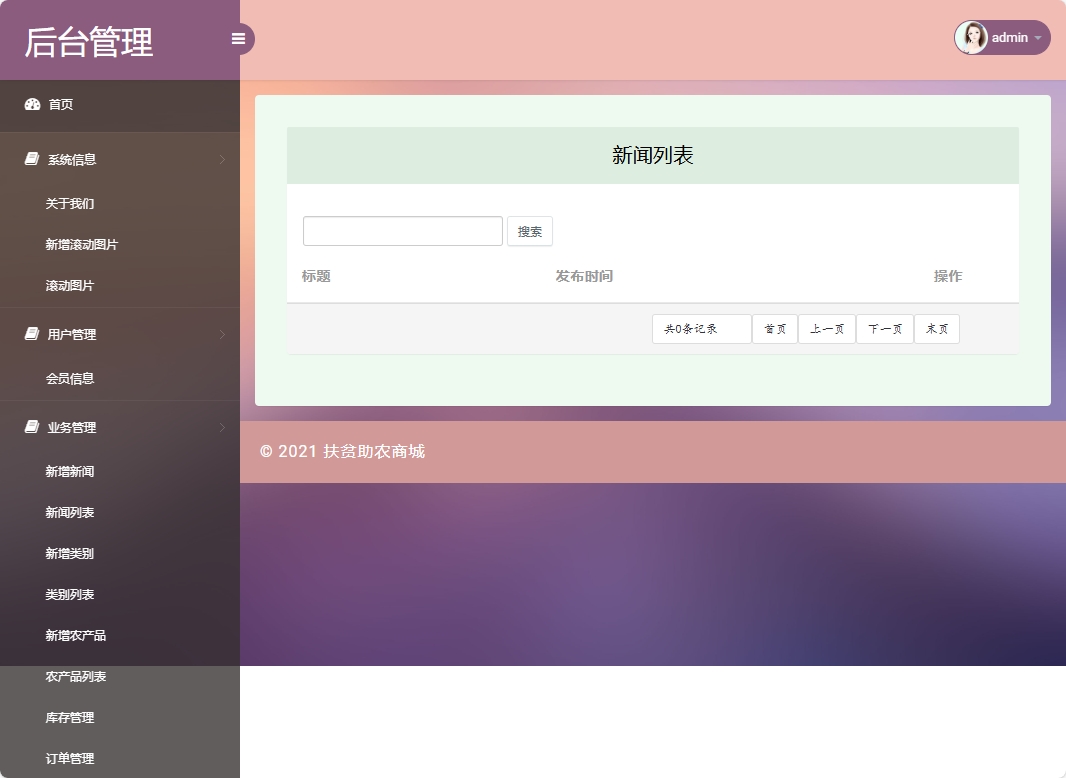Click the 下一页 pagination link
The image size is (1066, 778).
click(884, 328)
